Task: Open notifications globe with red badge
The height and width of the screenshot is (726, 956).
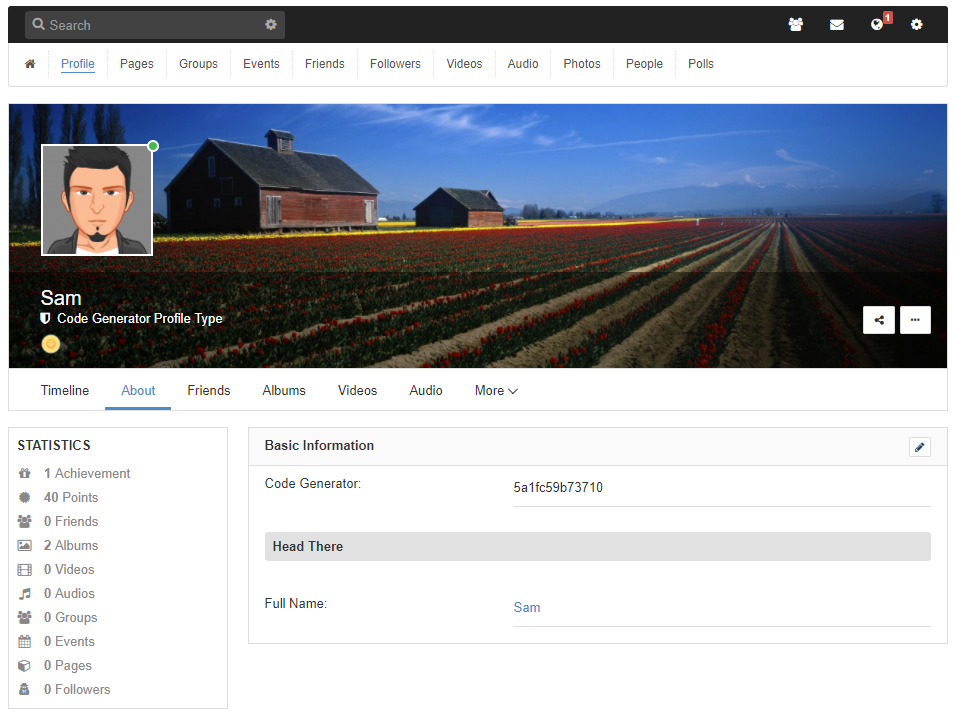Action: tap(878, 25)
